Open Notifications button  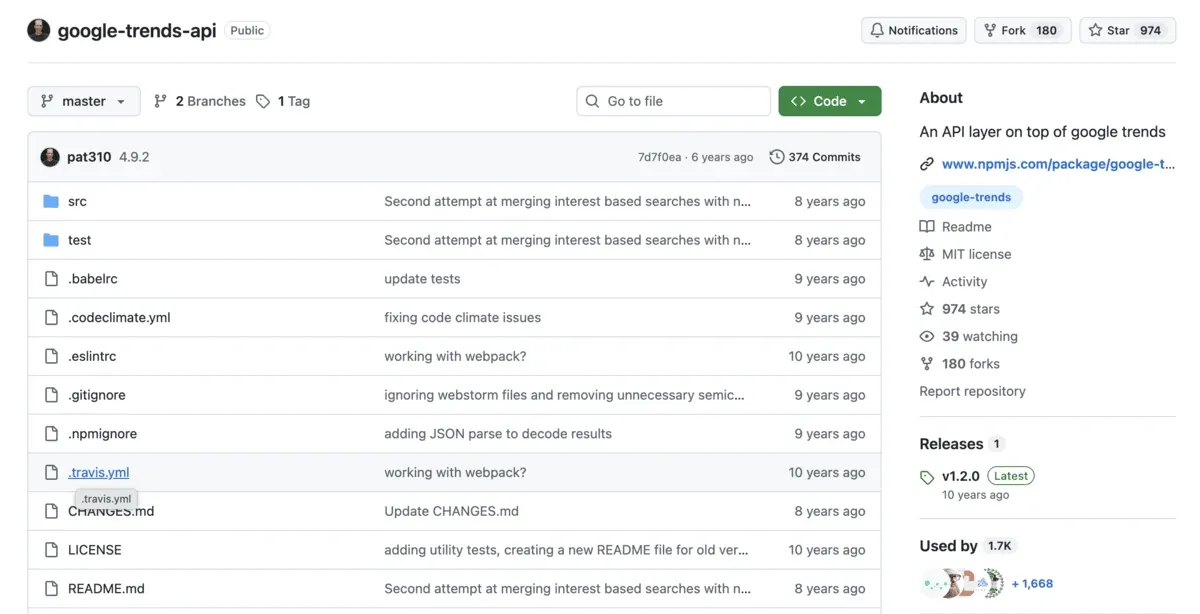[x=914, y=30]
